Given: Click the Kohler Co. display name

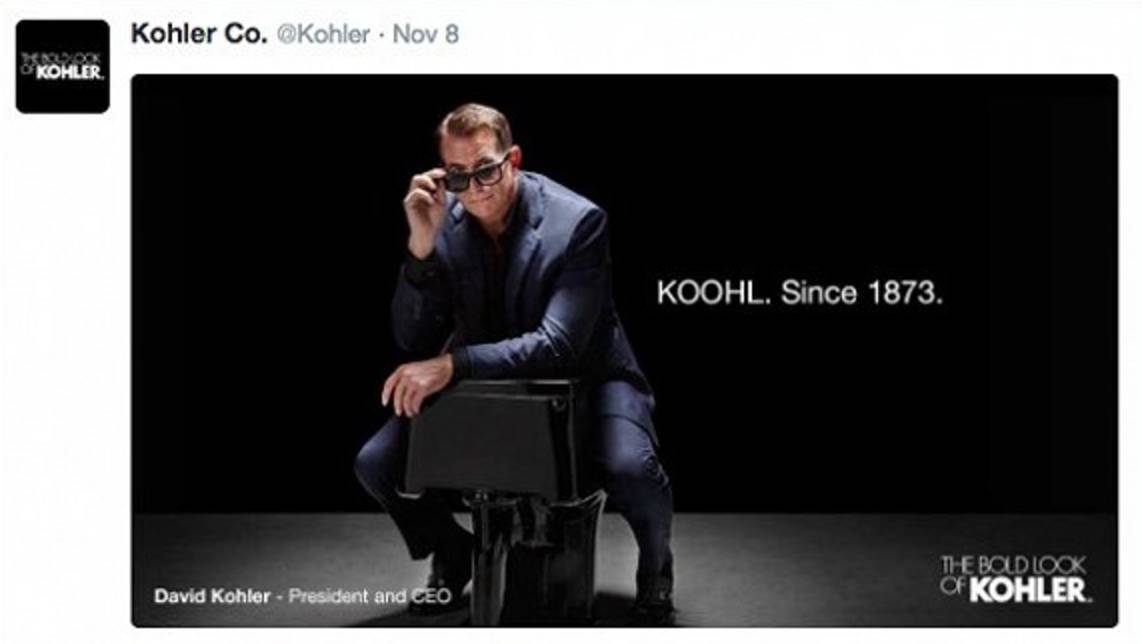Looking at the screenshot, I should [199, 34].
